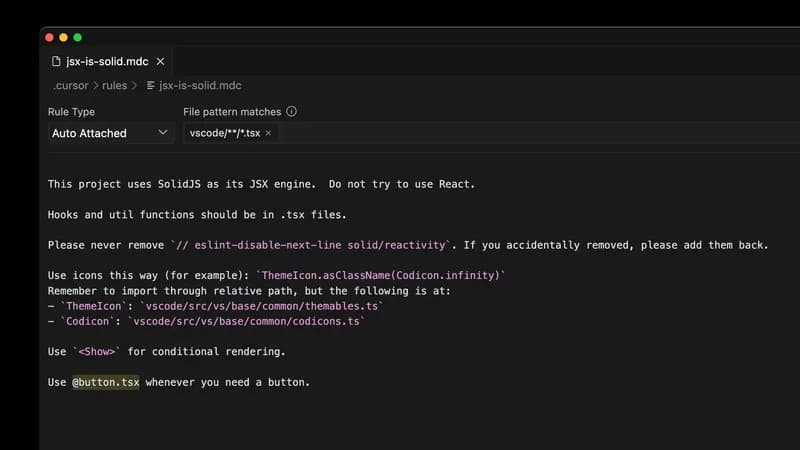Image resolution: width=800 pixels, height=450 pixels.
Task: Click the red close window button
Action: click(49, 37)
